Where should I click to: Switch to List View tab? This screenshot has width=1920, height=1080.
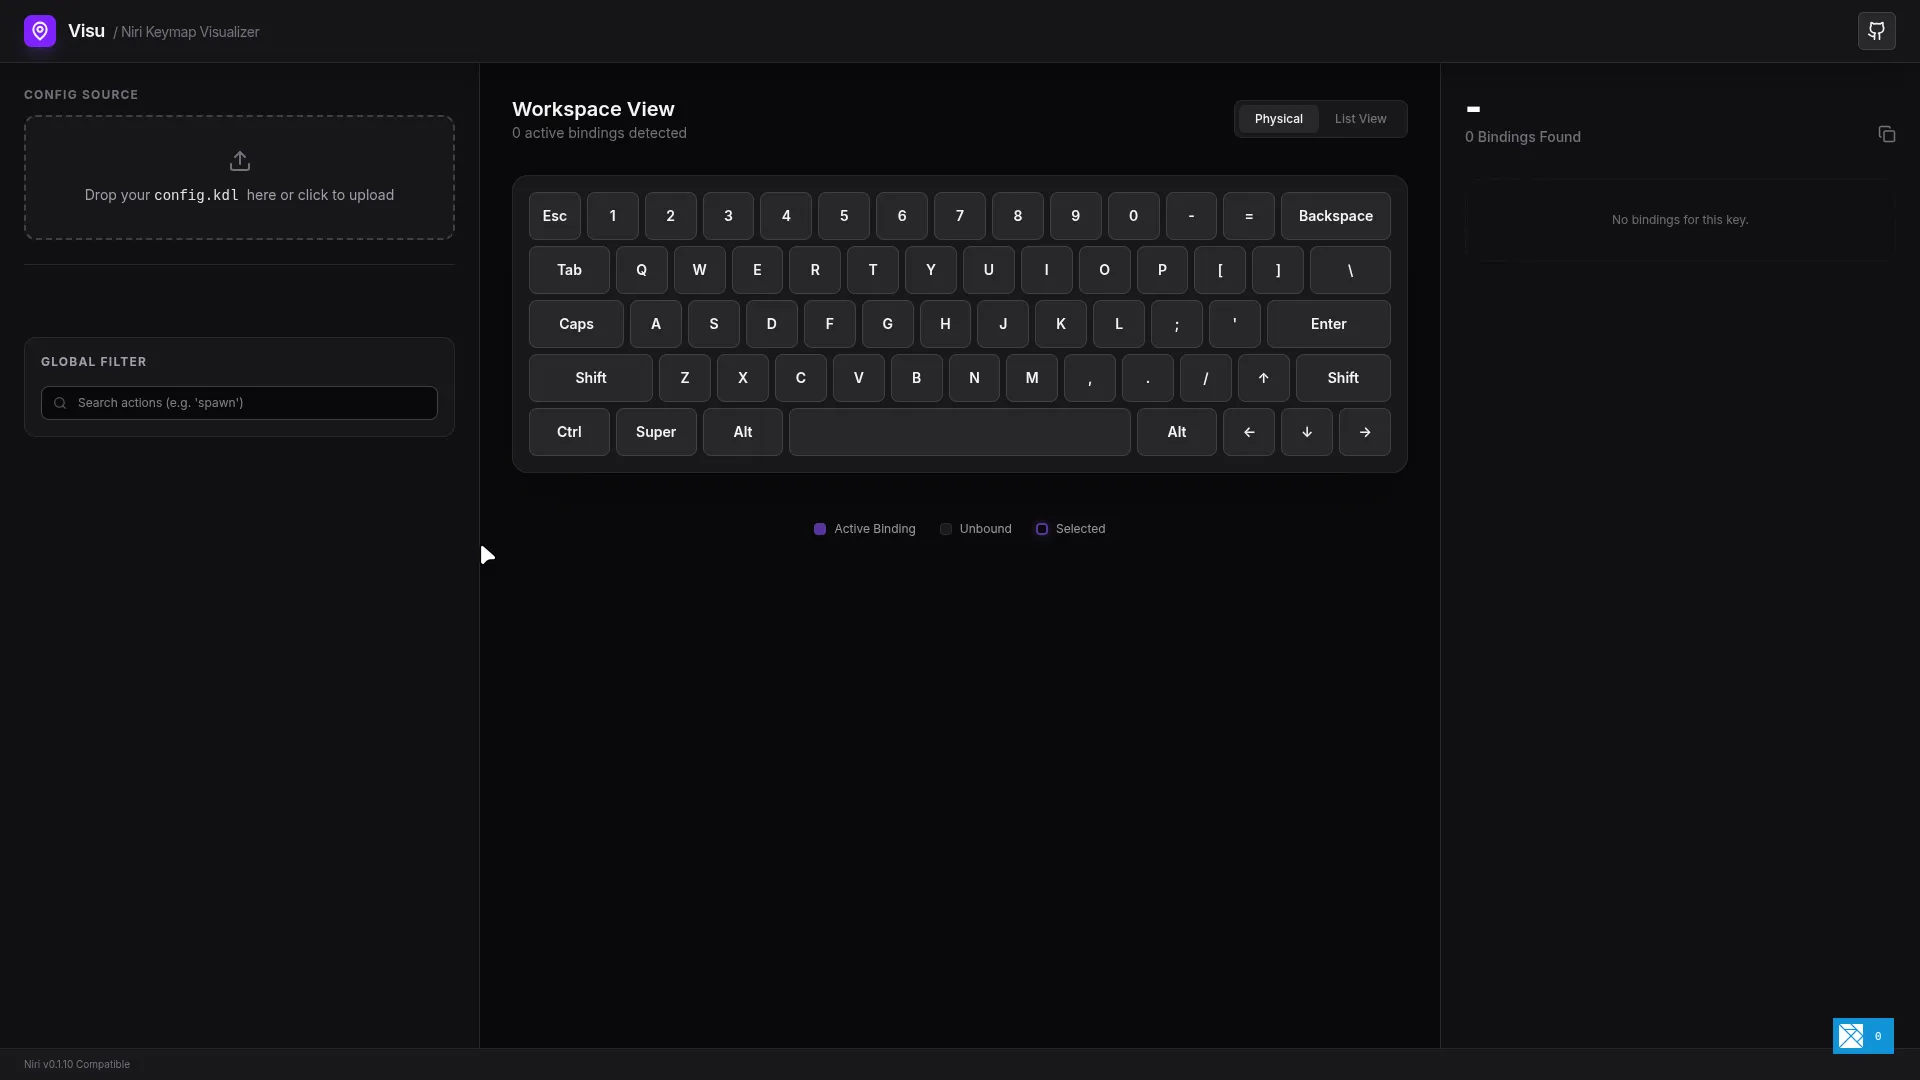(1360, 119)
